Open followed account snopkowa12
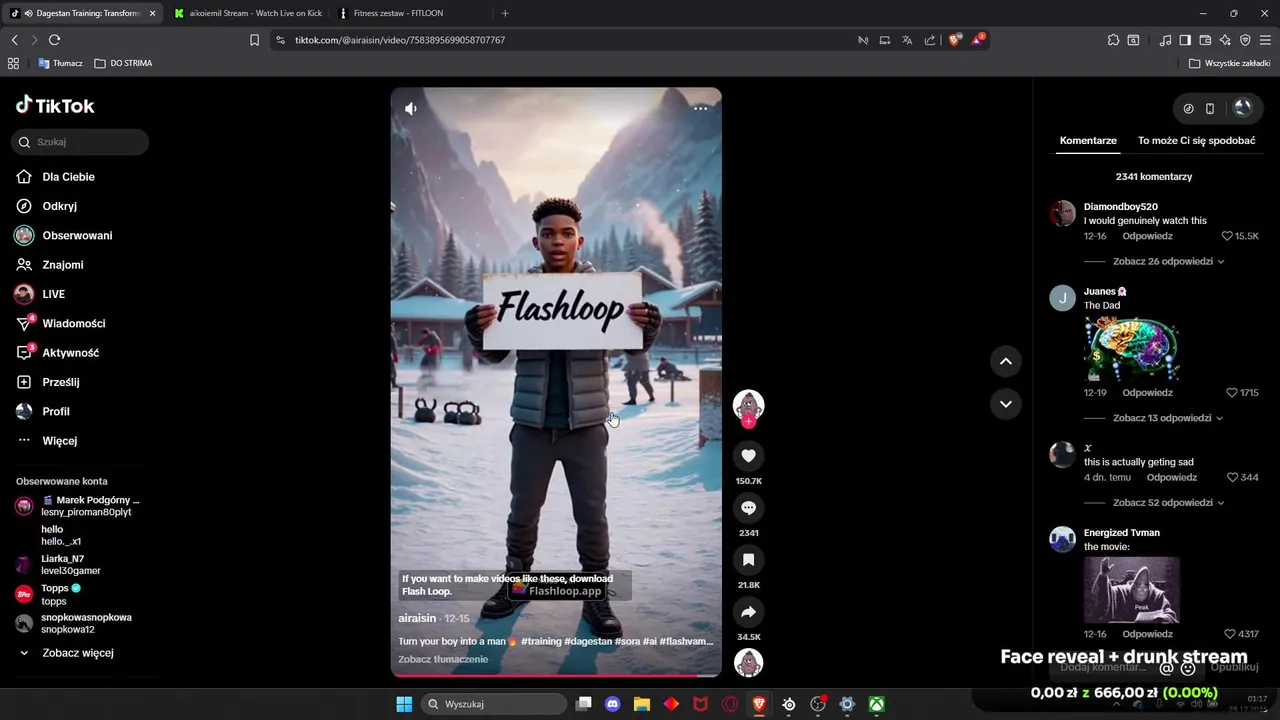 coord(80,624)
